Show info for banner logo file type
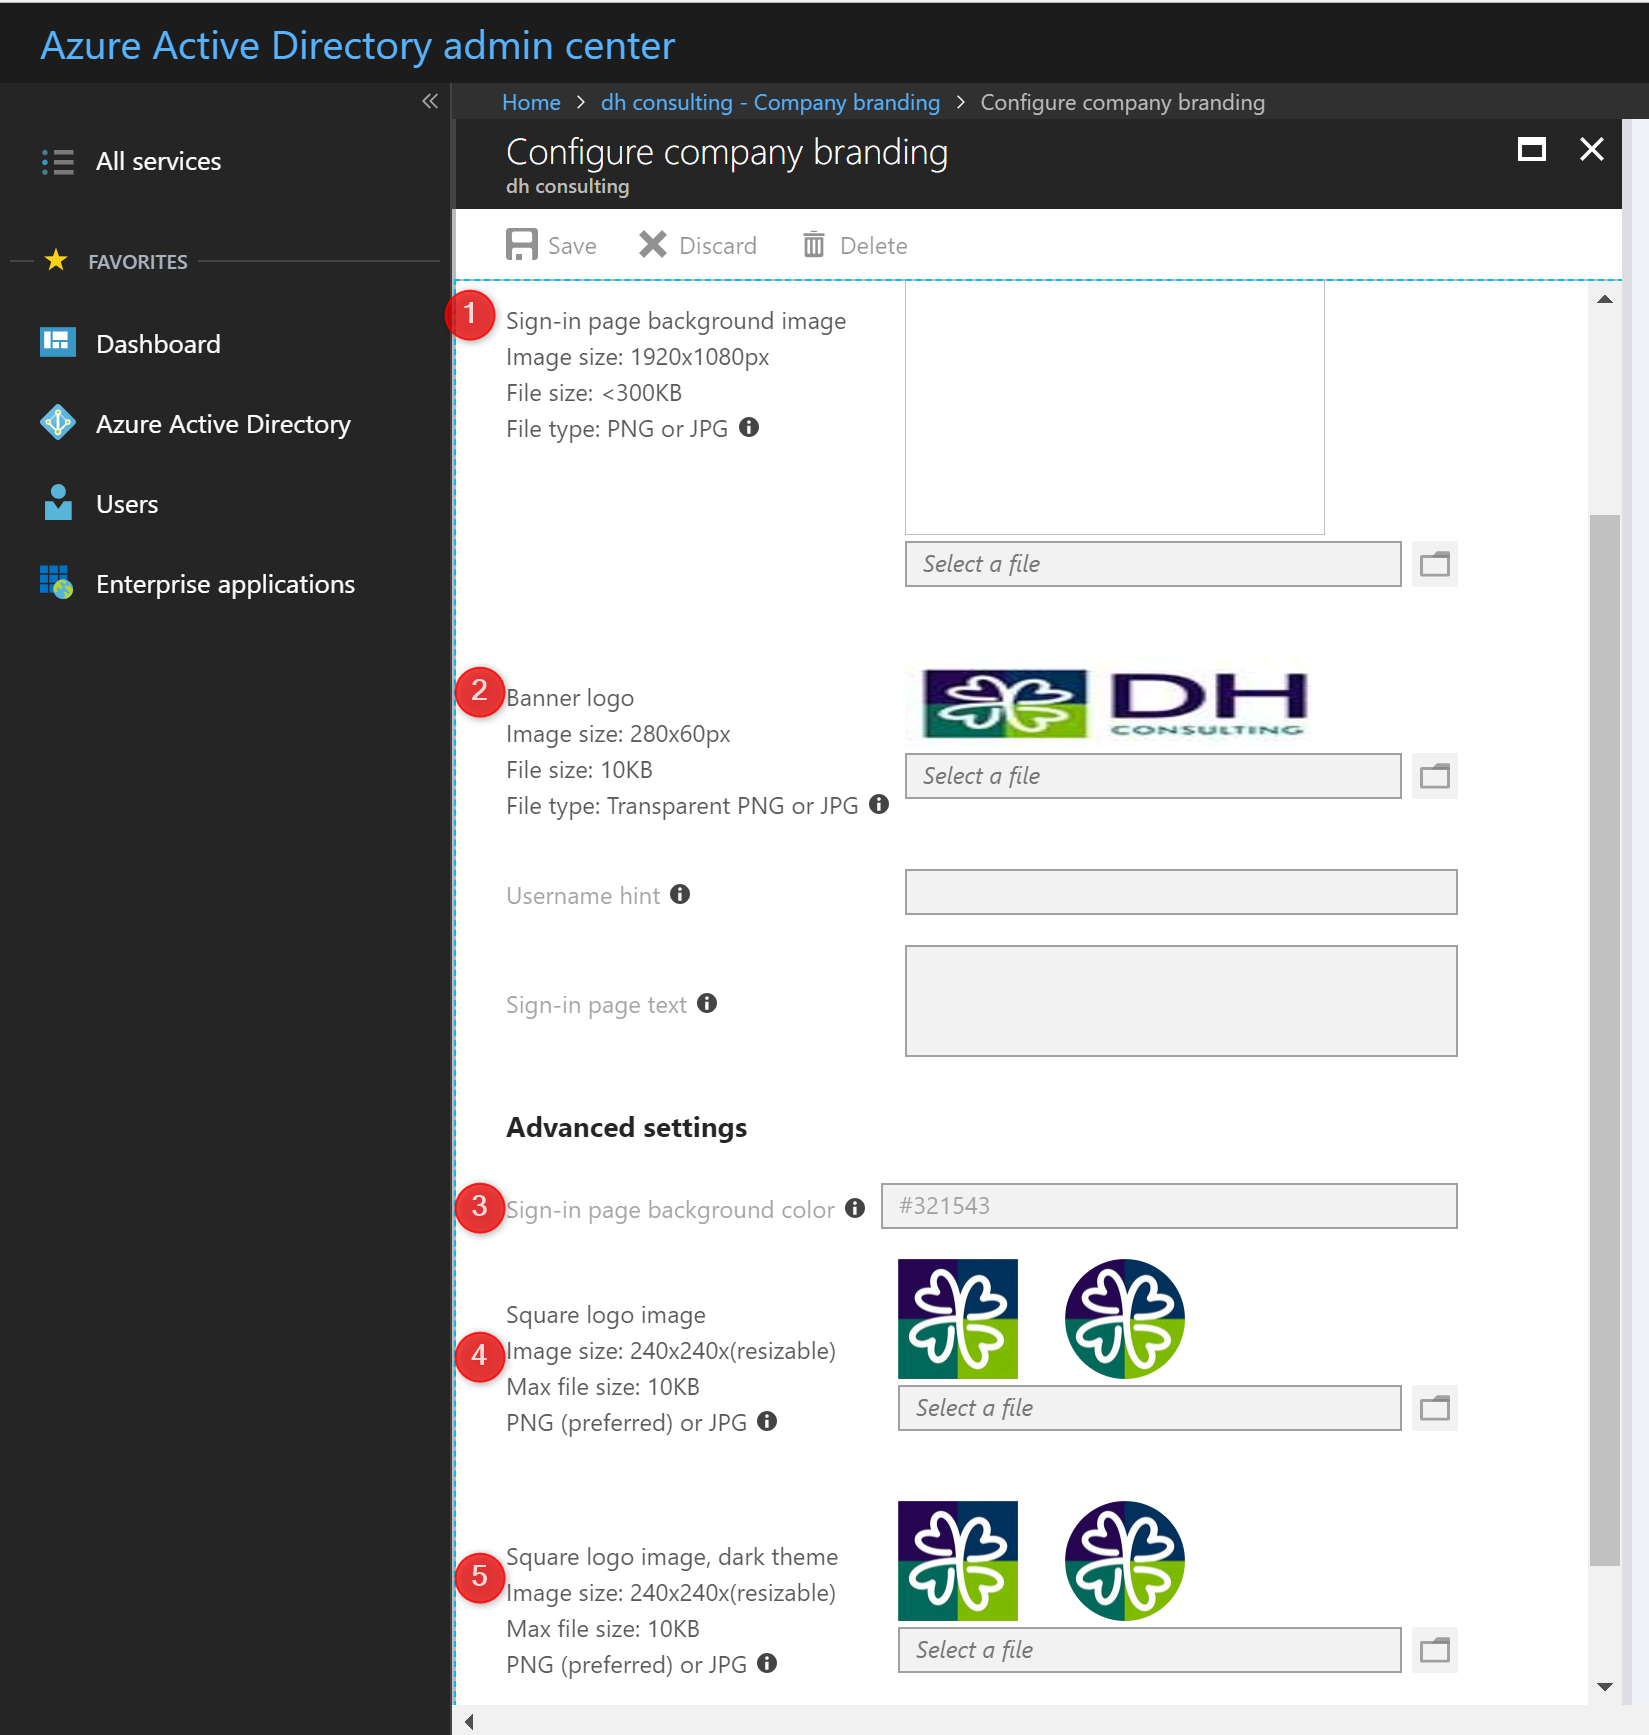The width and height of the screenshot is (1649, 1735). coord(879,804)
